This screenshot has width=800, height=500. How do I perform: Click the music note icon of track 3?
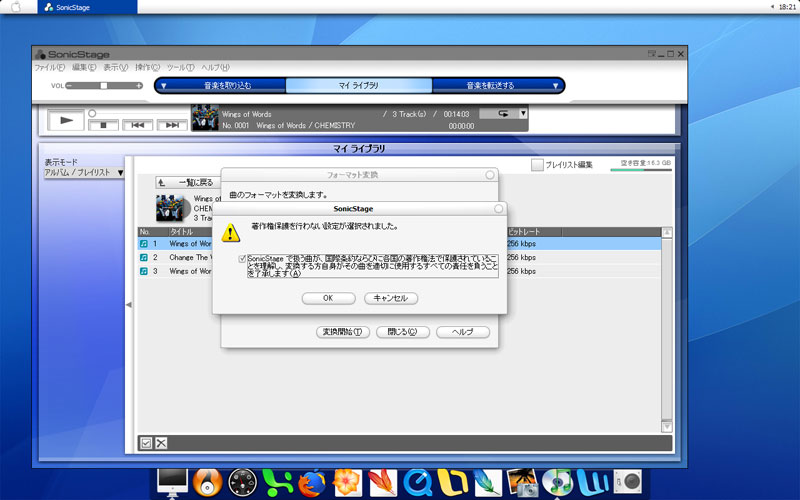click(x=144, y=271)
